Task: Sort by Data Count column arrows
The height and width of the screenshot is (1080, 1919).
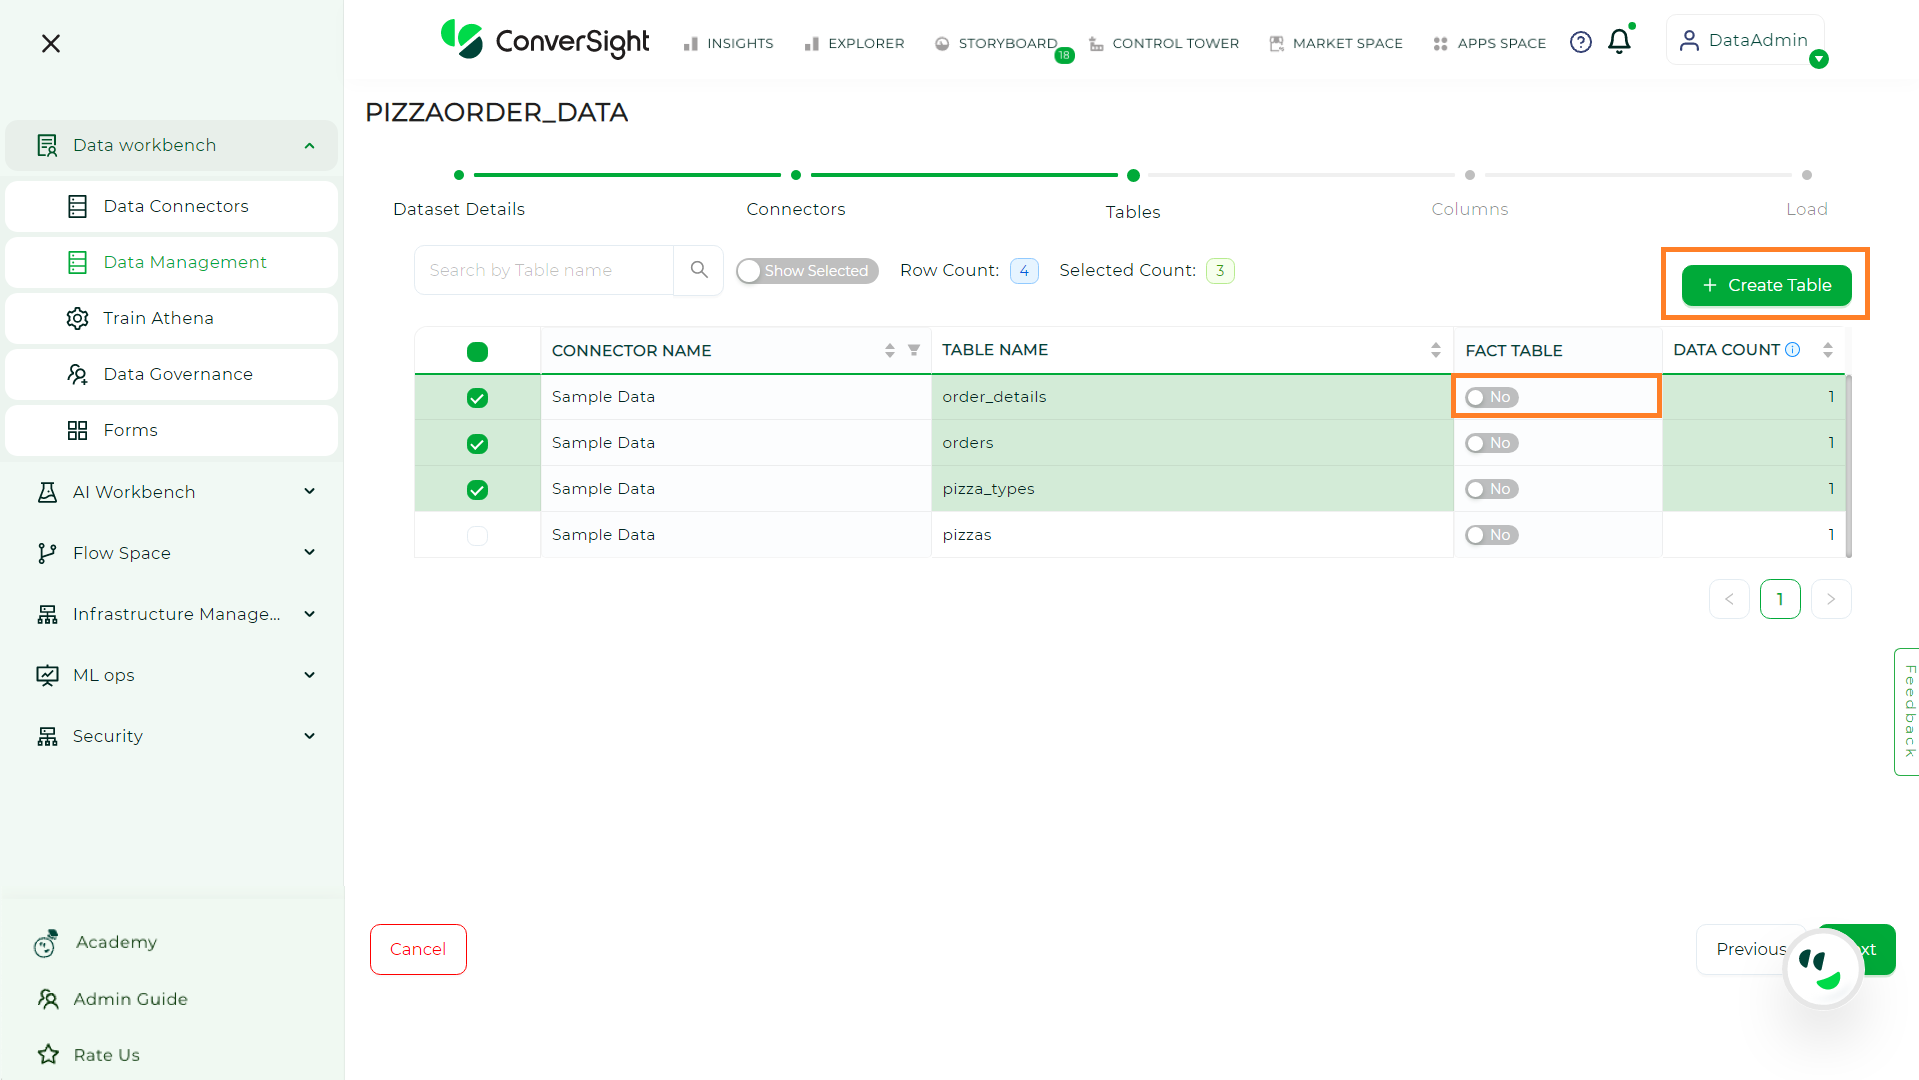Action: click(x=1827, y=350)
